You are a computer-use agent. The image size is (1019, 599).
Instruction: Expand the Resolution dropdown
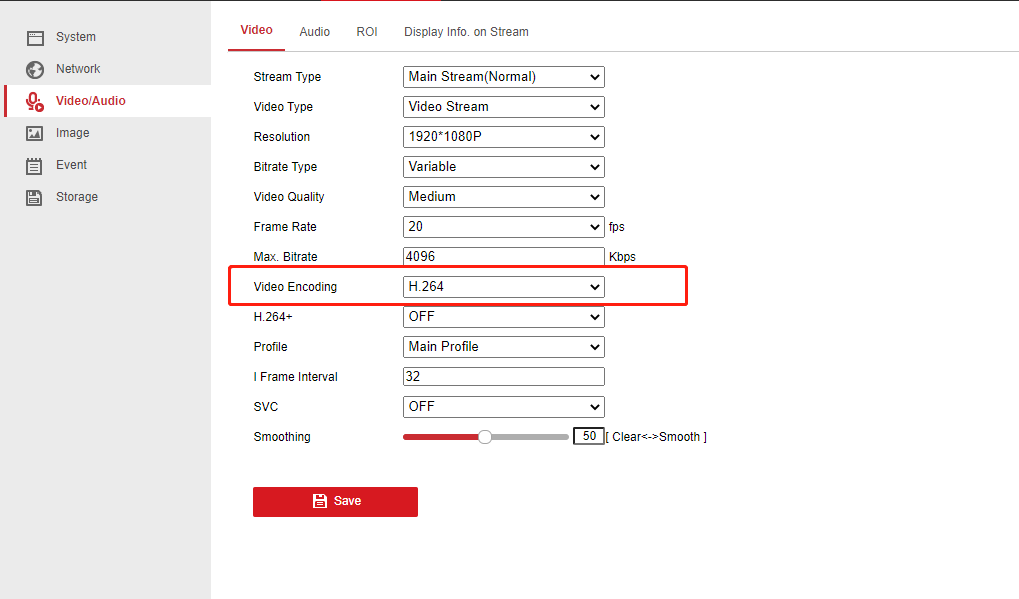tap(504, 136)
